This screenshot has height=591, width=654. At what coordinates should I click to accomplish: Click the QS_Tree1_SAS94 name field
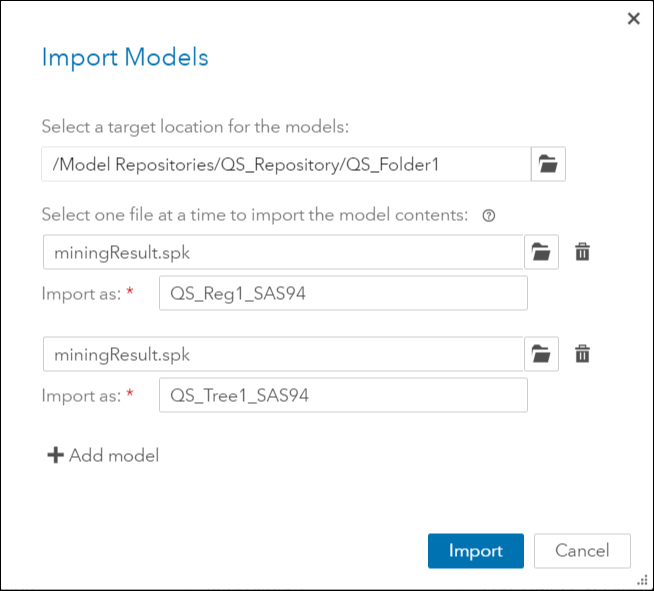(x=342, y=395)
